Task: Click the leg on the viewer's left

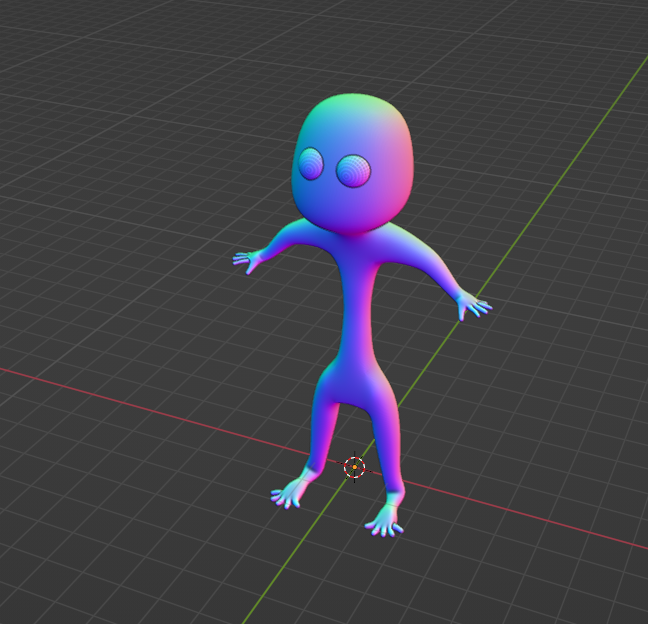Action: (324, 430)
